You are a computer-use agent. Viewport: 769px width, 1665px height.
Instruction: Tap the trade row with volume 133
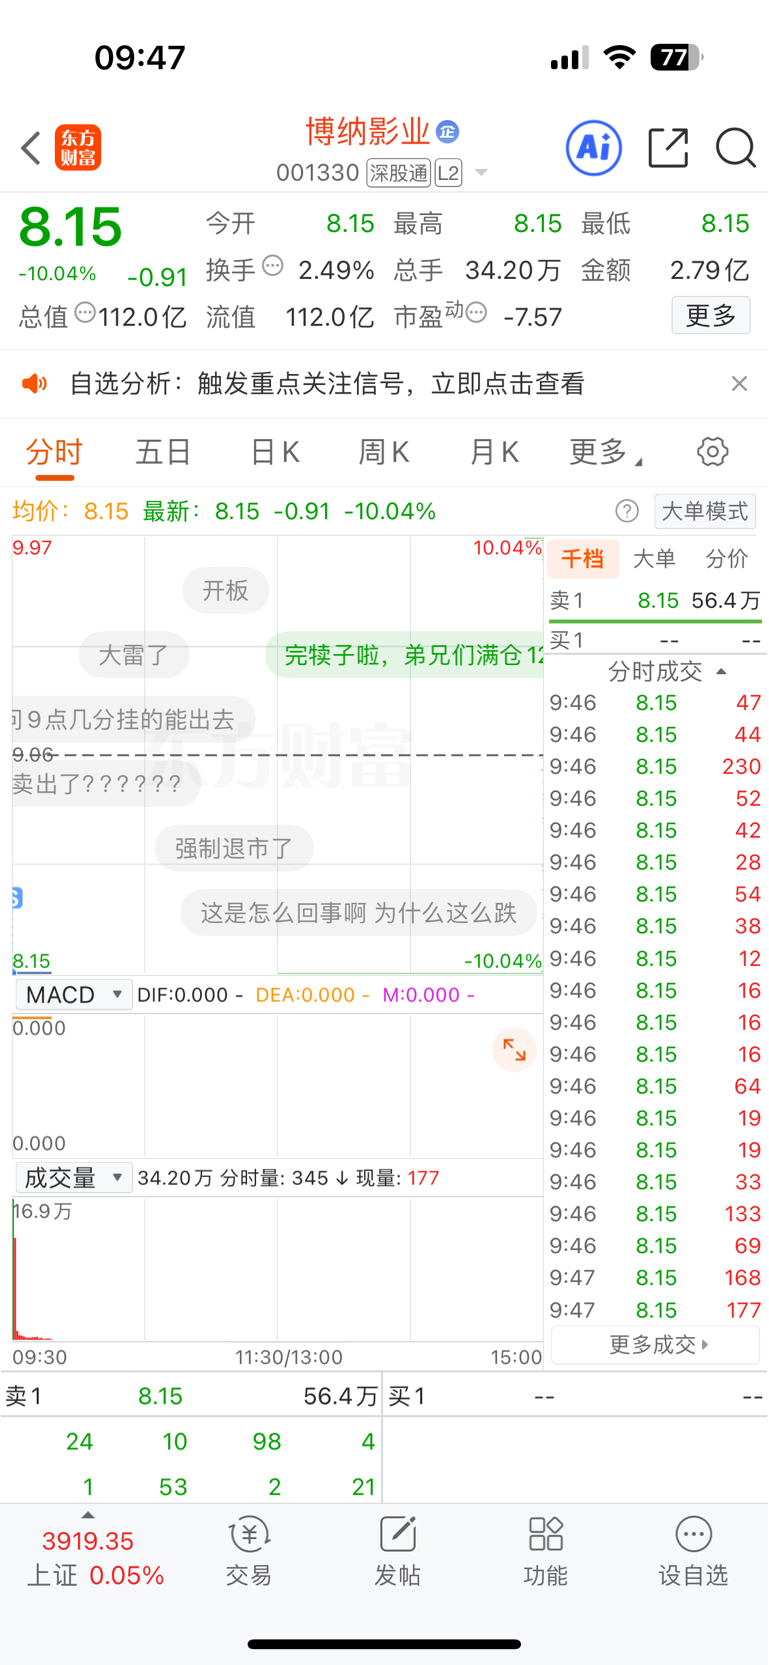click(656, 1214)
